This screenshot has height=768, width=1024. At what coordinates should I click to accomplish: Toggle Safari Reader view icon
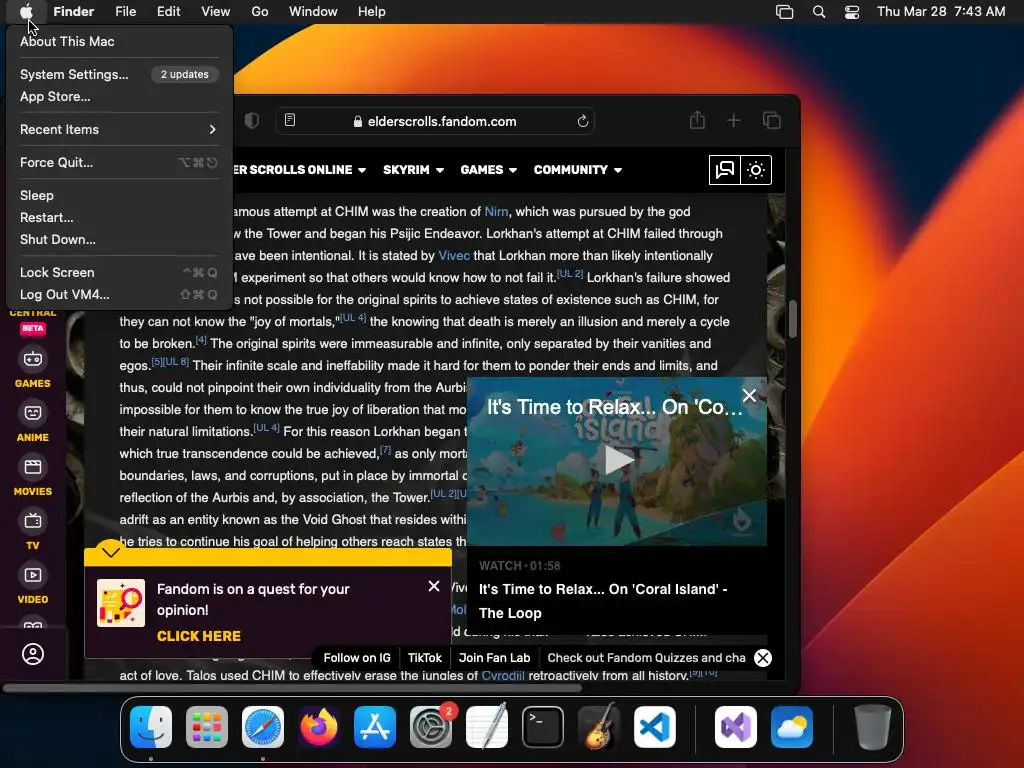290,120
